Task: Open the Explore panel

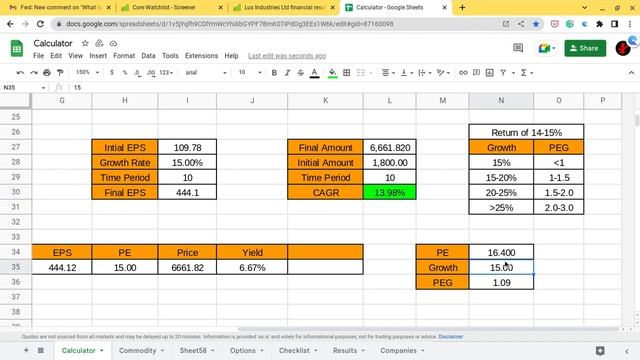Action: point(600,351)
